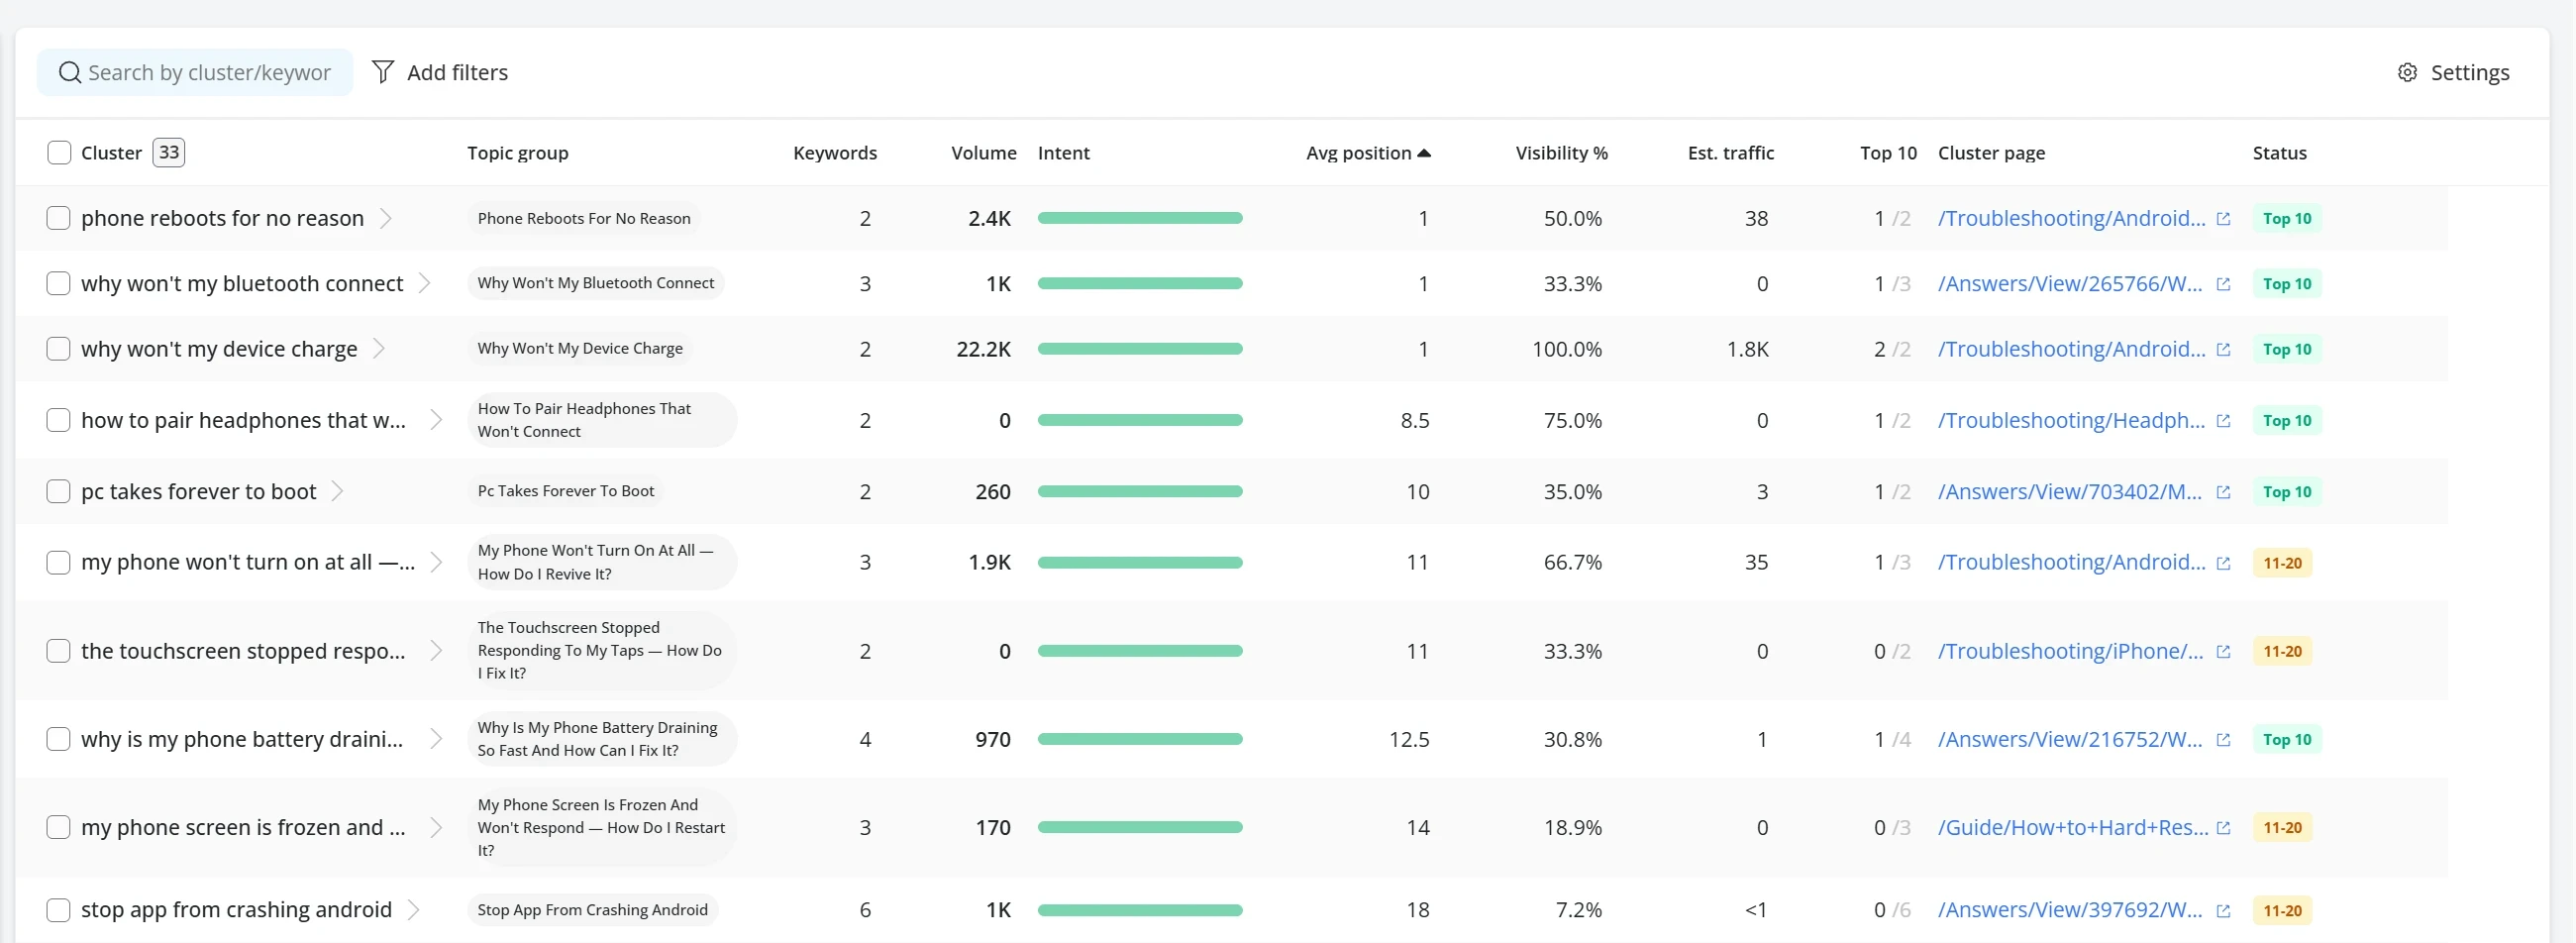Open external link icon for battery draining row
This screenshot has height=943, width=2576.
pos(2223,740)
